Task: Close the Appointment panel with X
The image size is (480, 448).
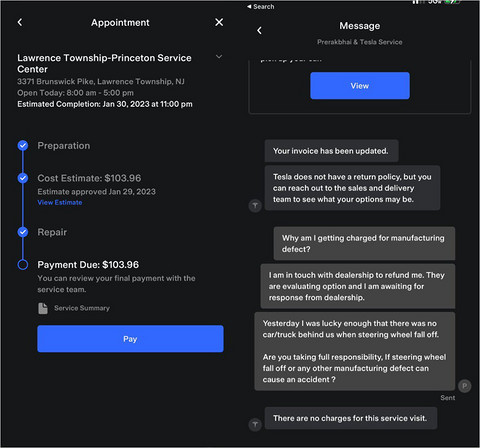Action: click(x=219, y=22)
